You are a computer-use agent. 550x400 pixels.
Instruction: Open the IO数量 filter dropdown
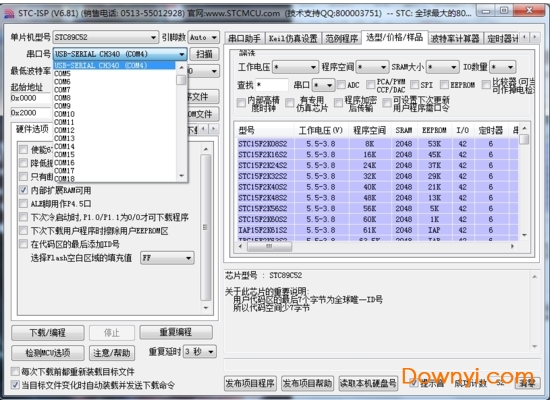pos(503,67)
